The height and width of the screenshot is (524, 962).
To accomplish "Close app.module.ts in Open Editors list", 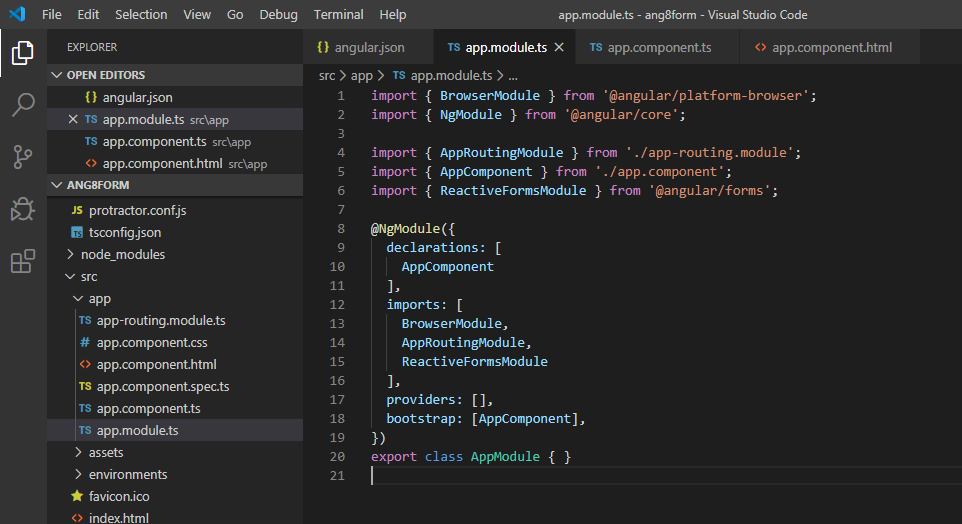I will [72, 119].
